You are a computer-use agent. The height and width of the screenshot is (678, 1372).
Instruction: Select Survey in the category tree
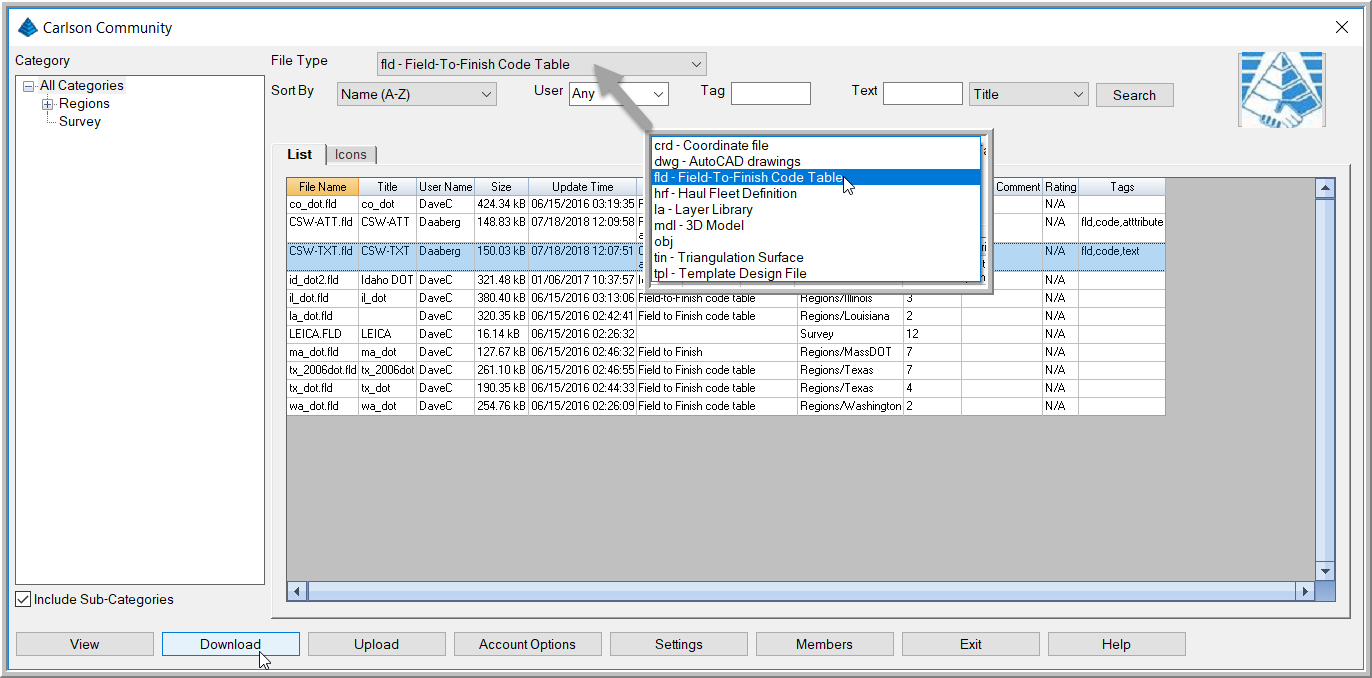click(80, 122)
